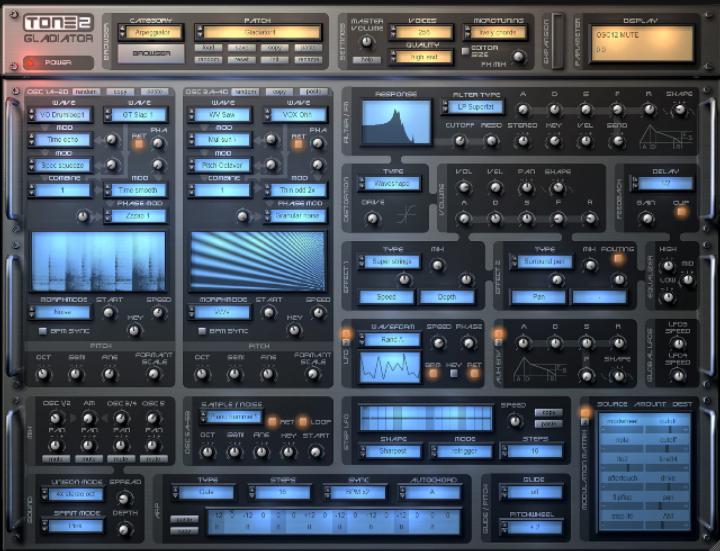Click the filter Cutoff knob
The width and height of the screenshot is (720, 551).
(x=460, y=141)
